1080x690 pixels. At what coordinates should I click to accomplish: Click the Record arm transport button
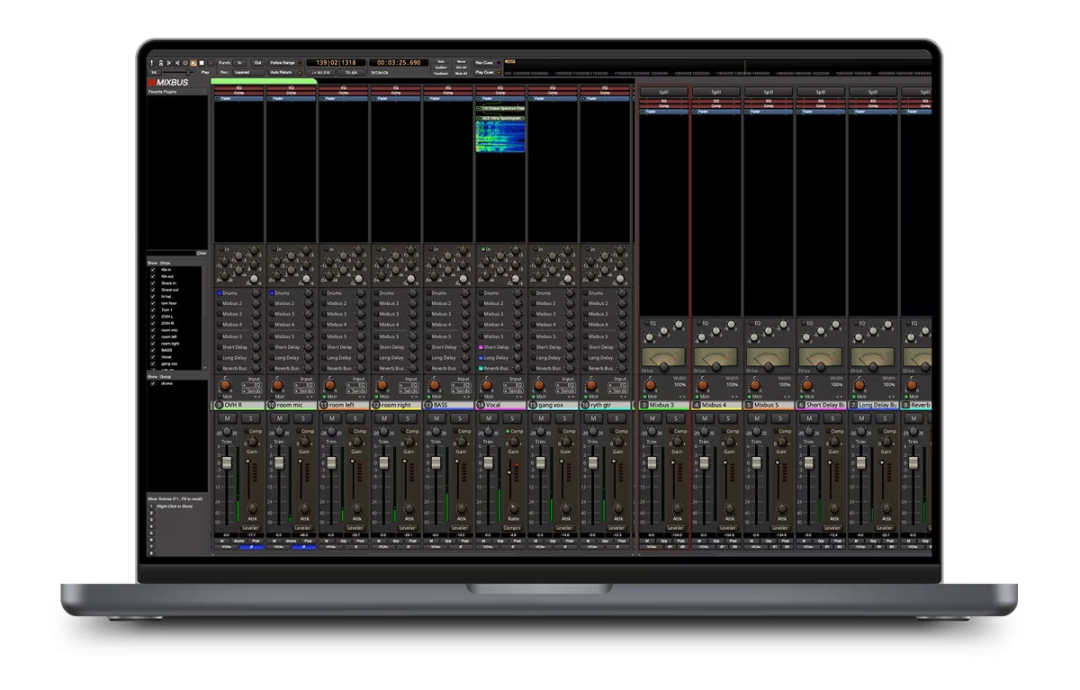[210, 63]
